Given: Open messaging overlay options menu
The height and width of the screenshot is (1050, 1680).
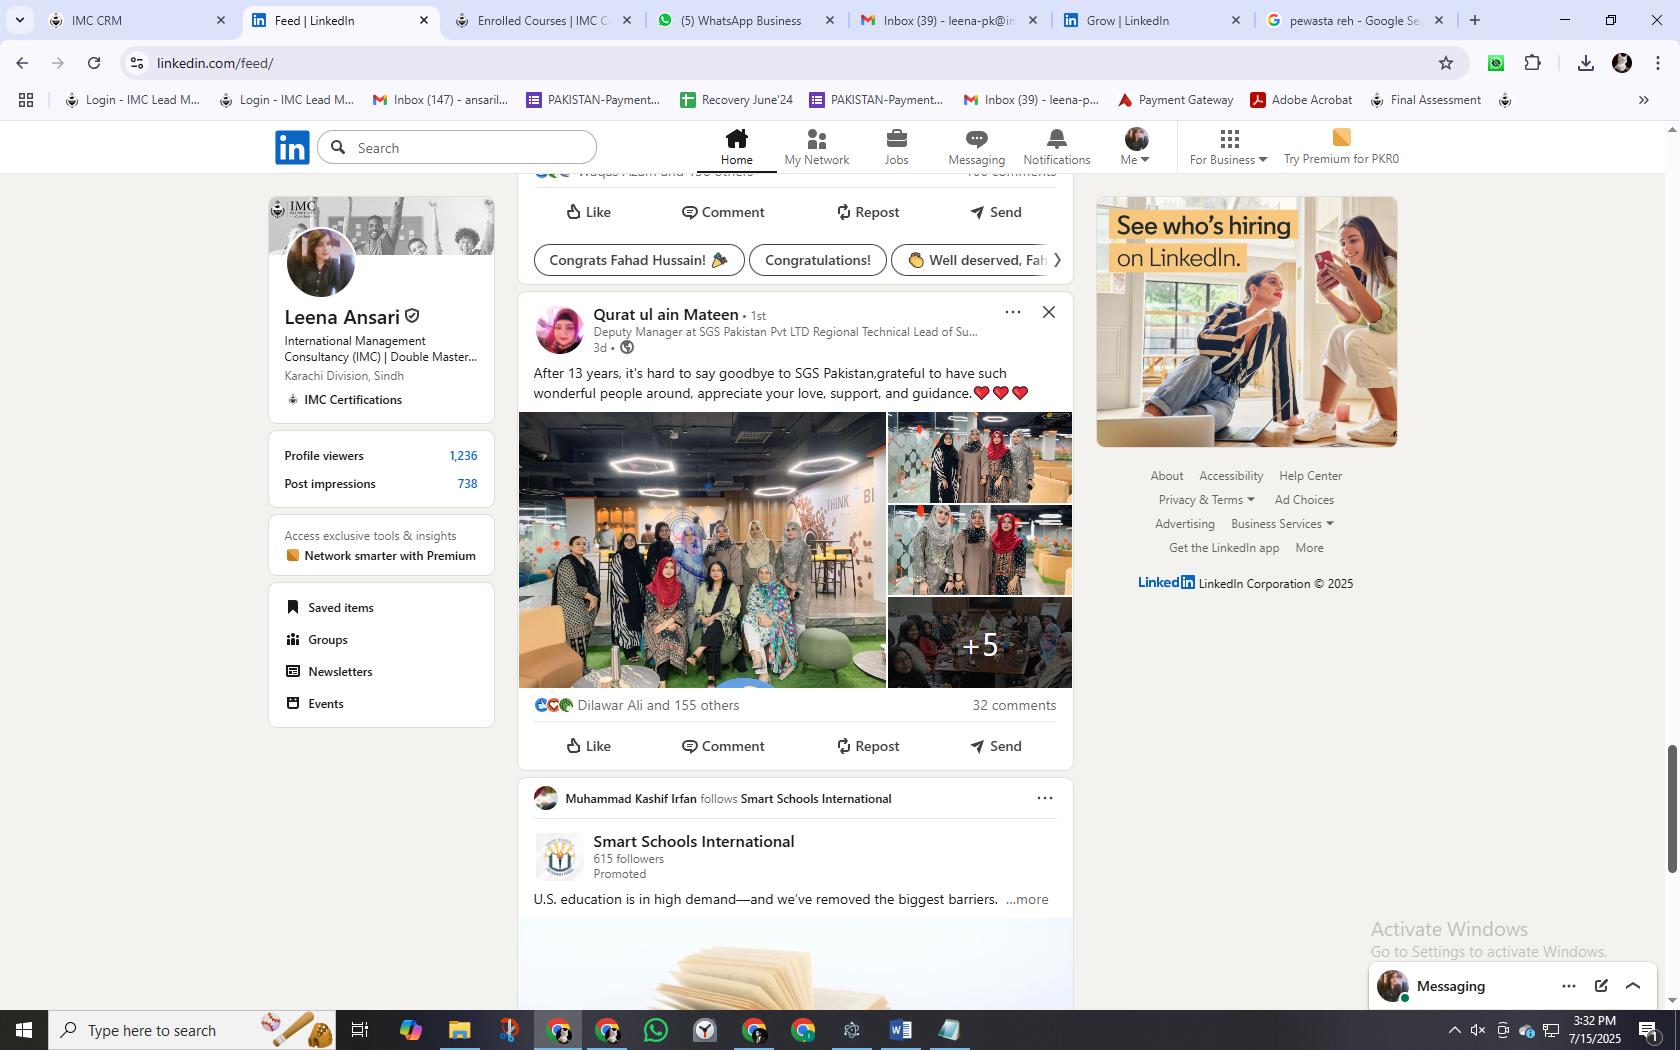Looking at the screenshot, I should click(x=1569, y=986).
